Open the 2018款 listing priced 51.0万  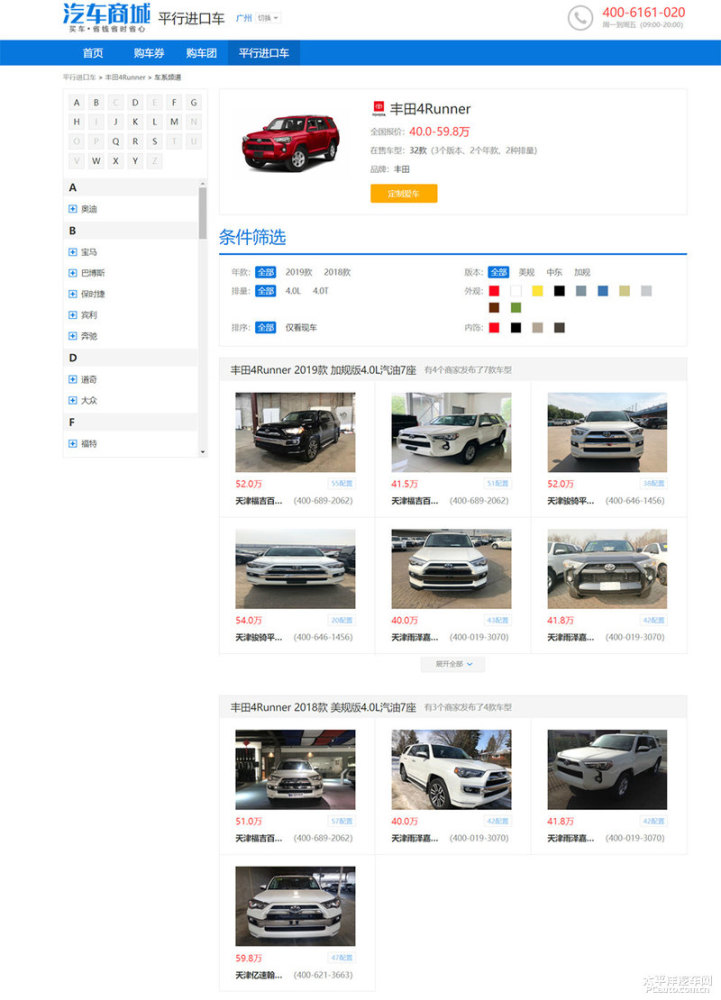click(x=295, y=770)
